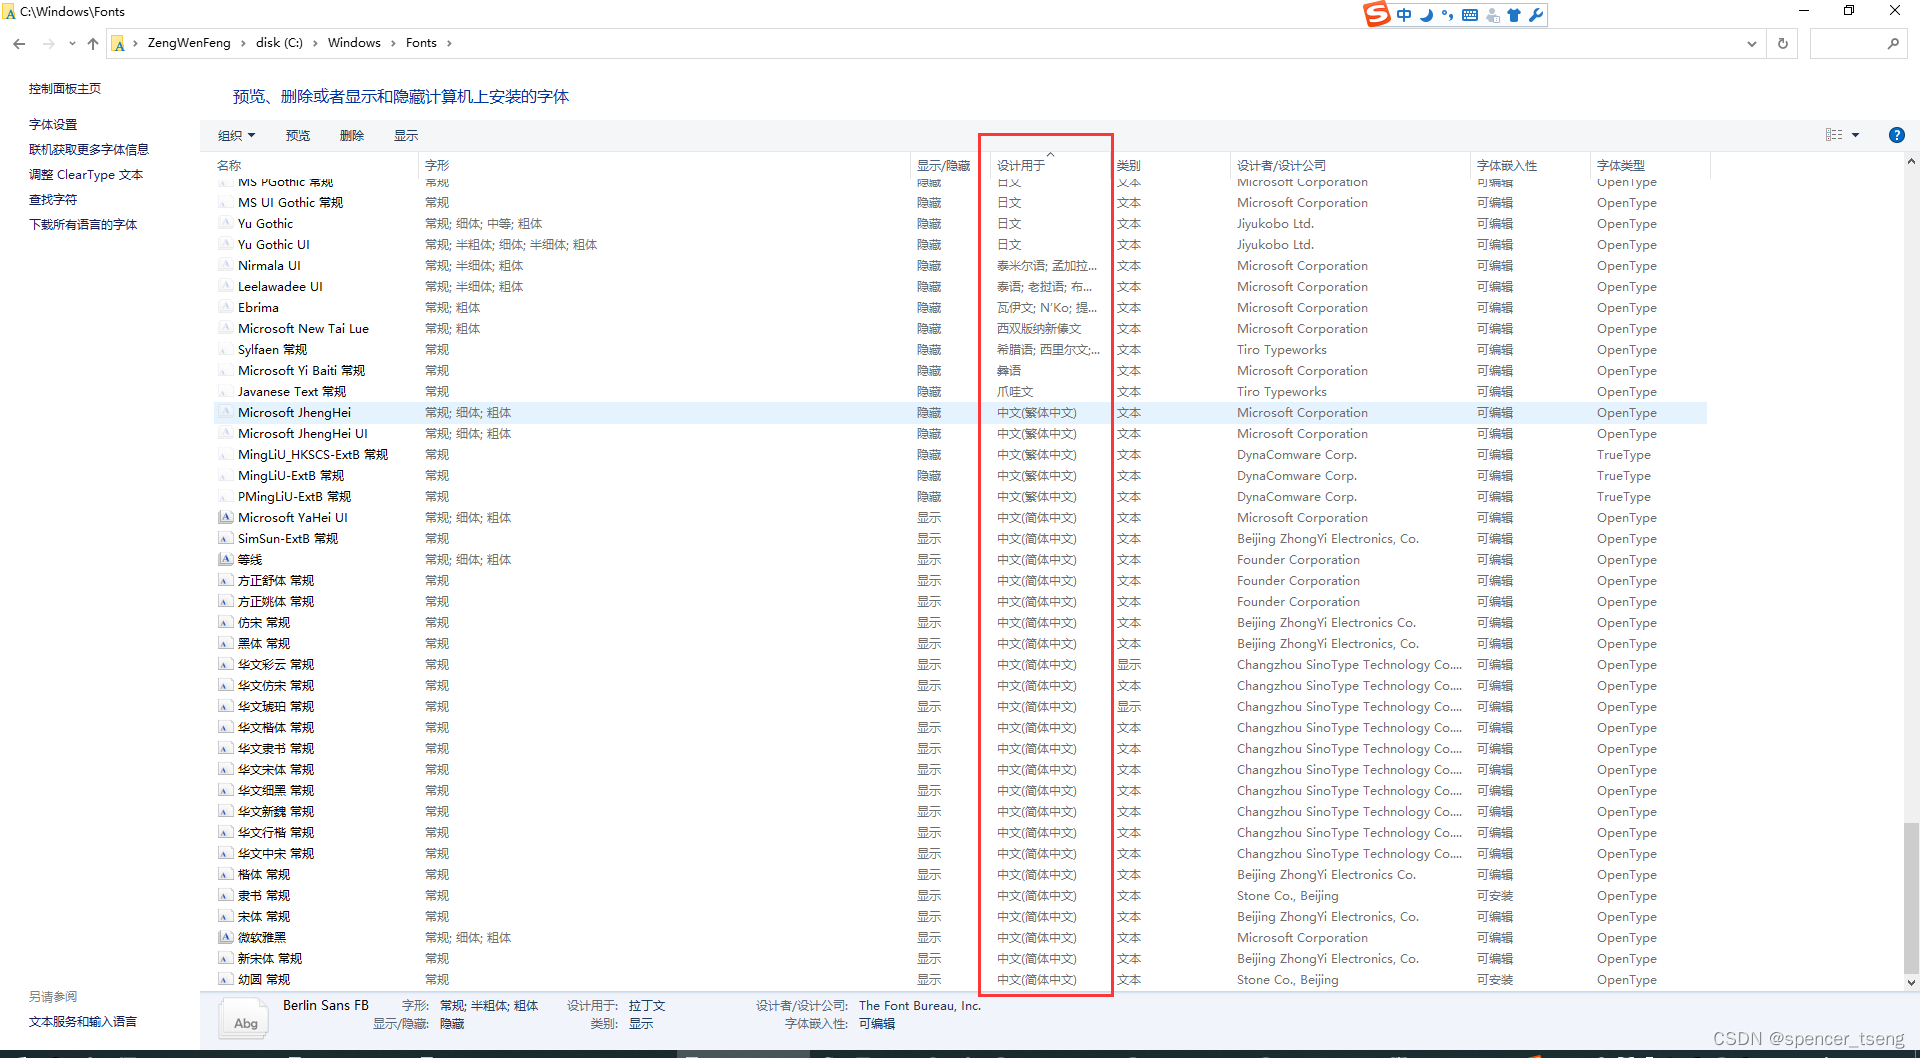Click the font icon beside SimSun-ExtB 常规
Image resolution: width=1920 pixels, height=1058 pixels.
click(x=226, y=538)
